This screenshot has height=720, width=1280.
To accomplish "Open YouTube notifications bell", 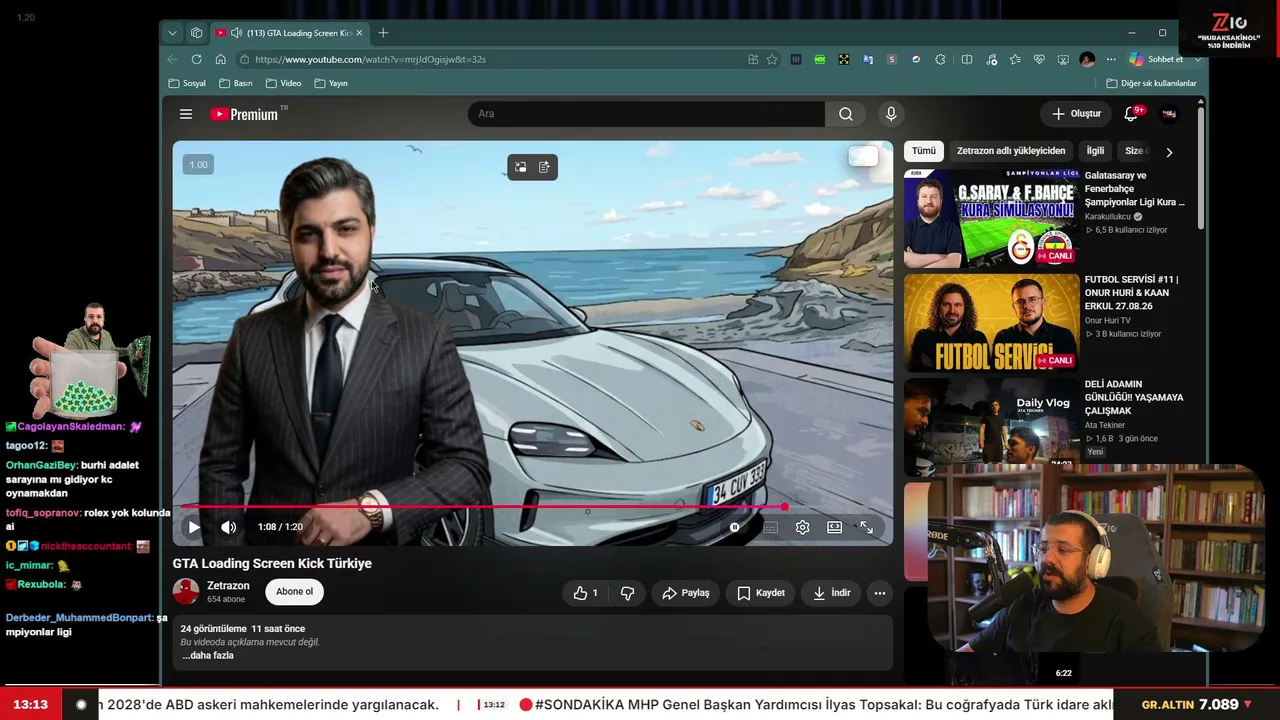I will point(1132,114).
